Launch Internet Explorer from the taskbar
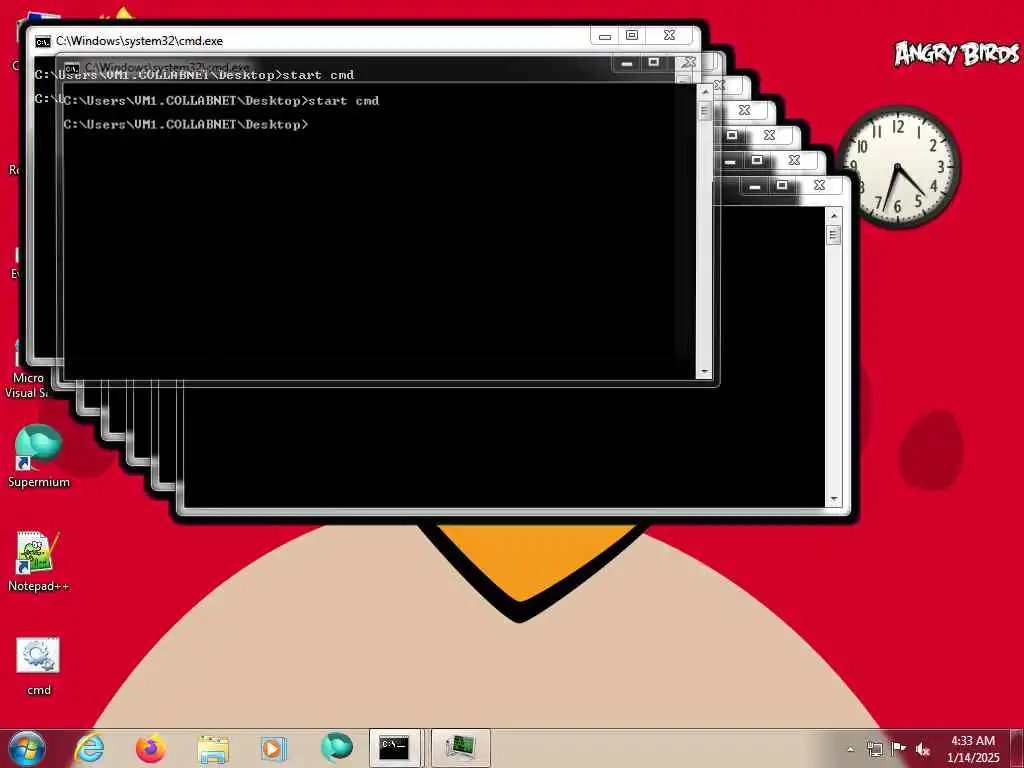Image resolution: width=1024 pixels, height=768 pixels. [x=89, y=748]
